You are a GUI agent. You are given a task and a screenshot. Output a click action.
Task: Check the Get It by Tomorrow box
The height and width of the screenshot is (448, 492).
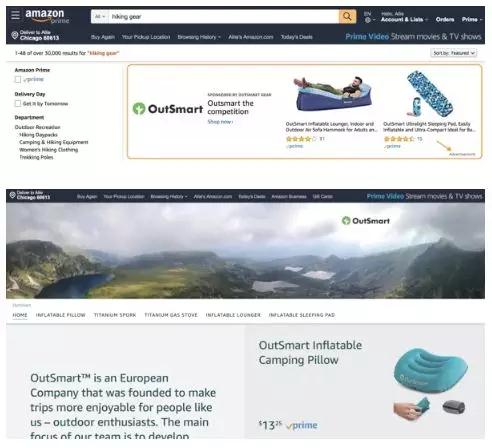tap(18, 104)
